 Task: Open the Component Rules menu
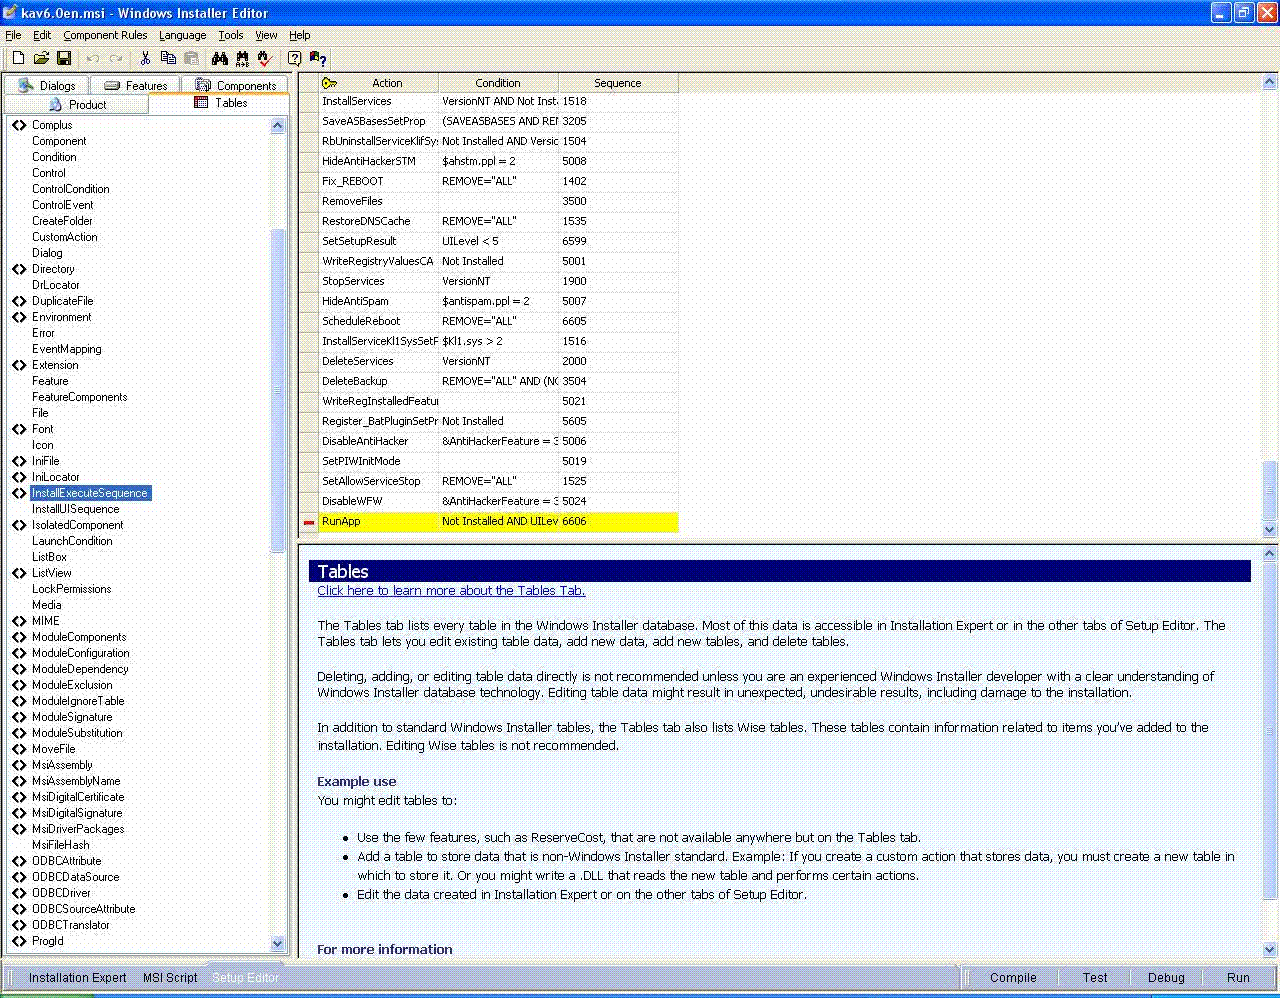pyautogui.click(x=105, y=35)
